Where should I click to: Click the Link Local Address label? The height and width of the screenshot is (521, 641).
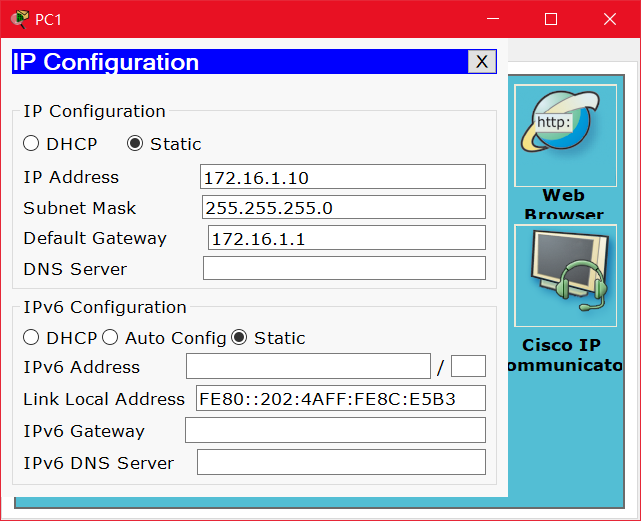point(104,399)
